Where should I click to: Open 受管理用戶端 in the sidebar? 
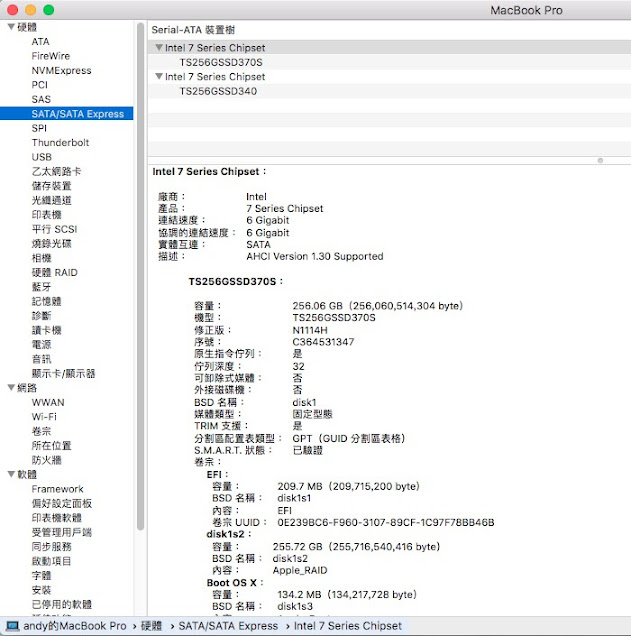62,532
